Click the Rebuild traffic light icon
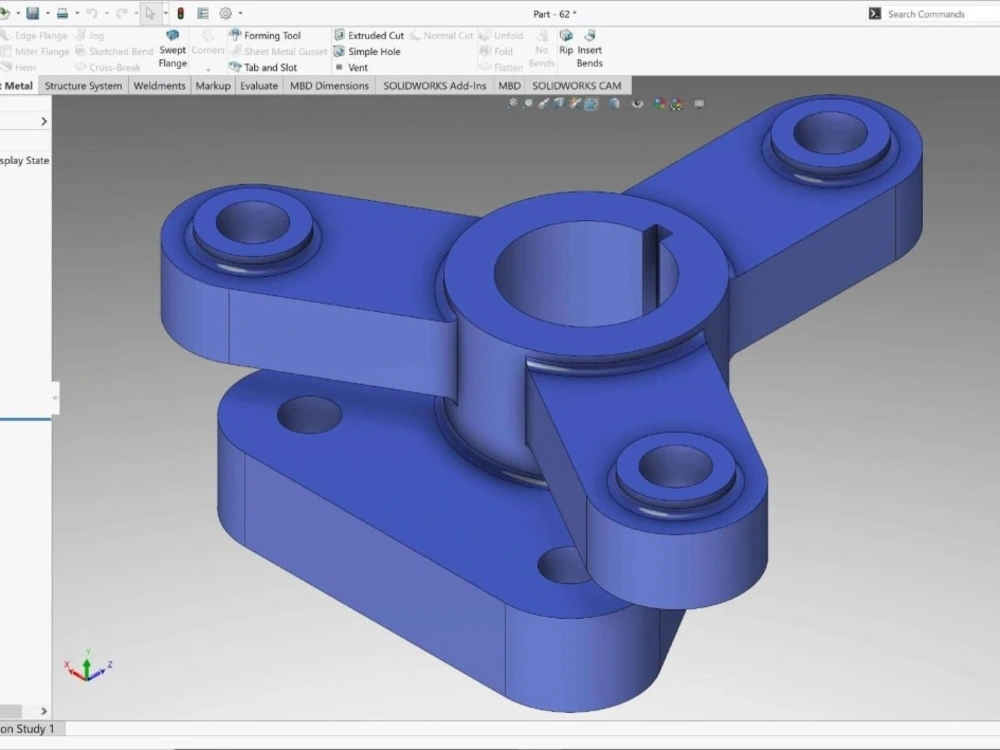 click(180, 13)
